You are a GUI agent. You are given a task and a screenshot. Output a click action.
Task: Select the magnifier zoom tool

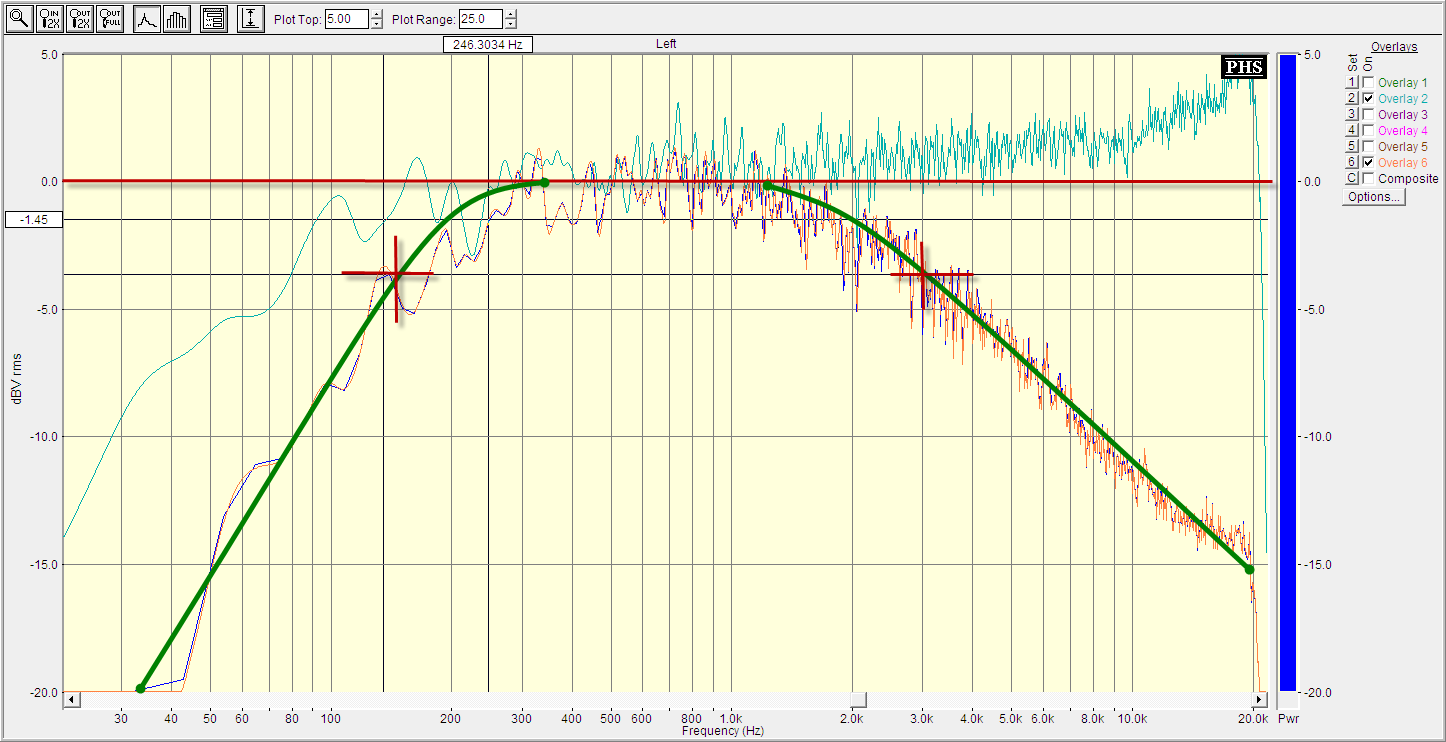tap(19, 19)
